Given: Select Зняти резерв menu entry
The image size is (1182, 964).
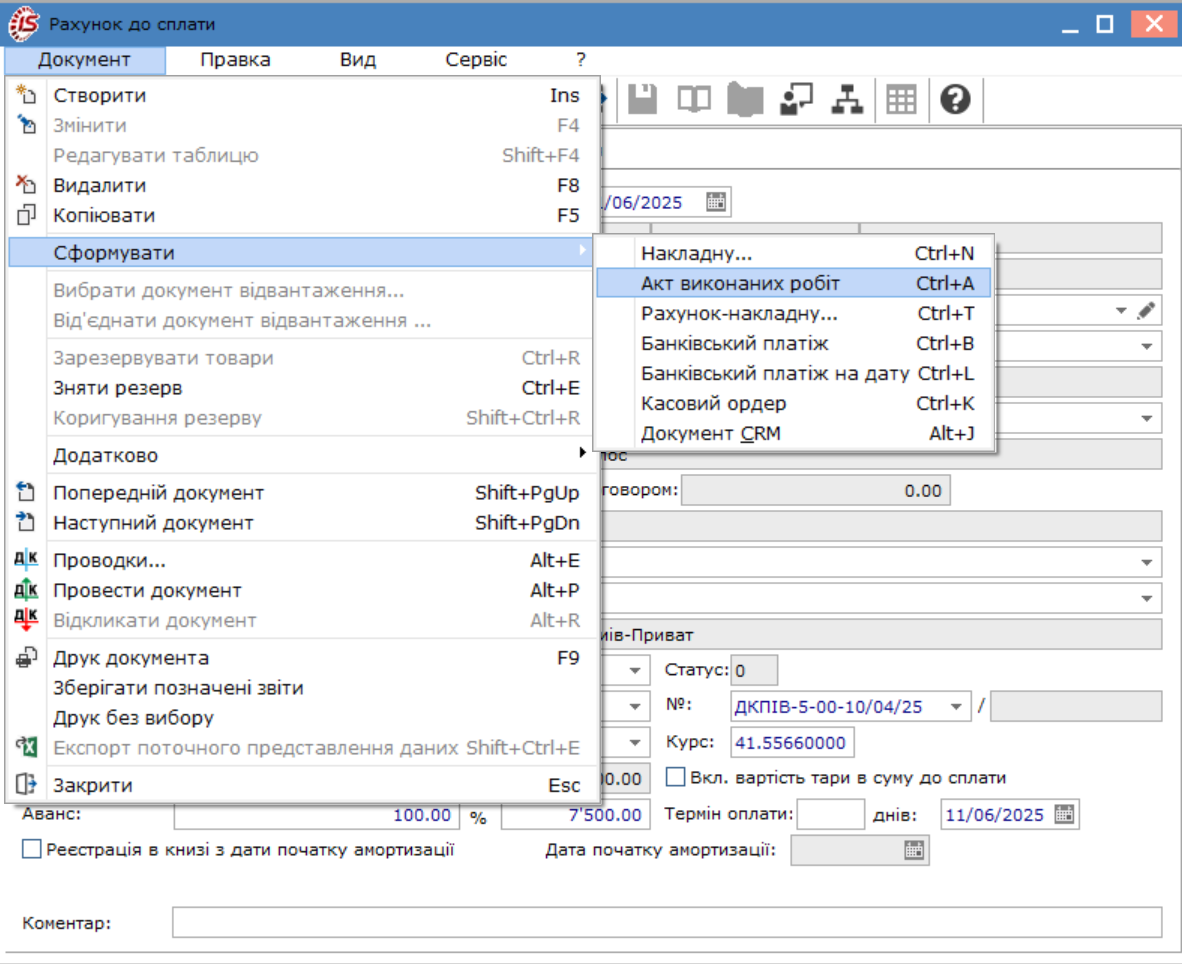Looking at the screenshot, I should coord(302,388).
